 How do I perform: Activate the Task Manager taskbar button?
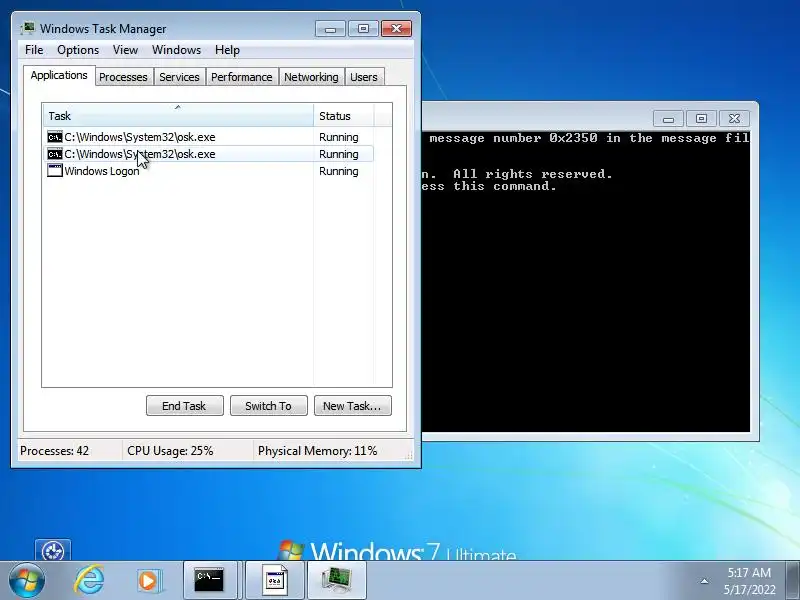click(x=337, y=581)
